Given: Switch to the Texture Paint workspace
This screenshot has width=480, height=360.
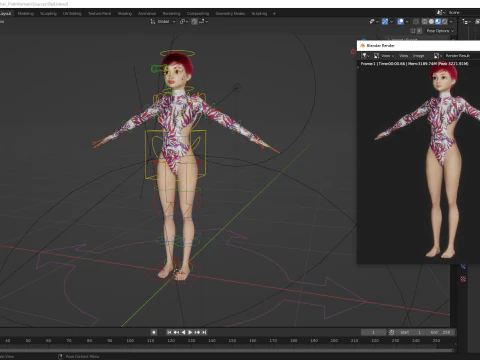Looking at the screenshot, I should (x=99, y=14).
